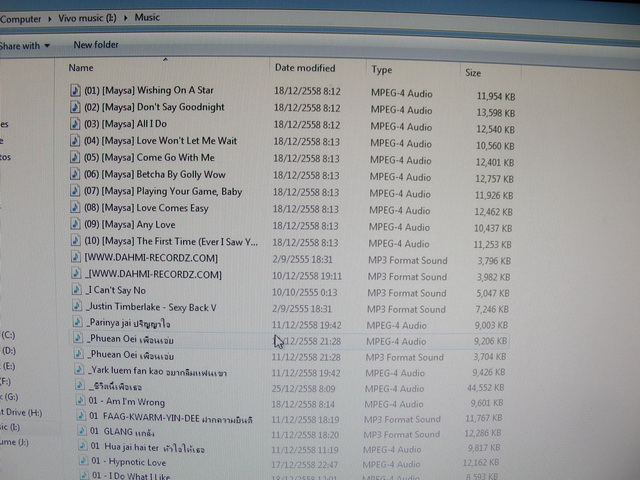Click the icon of _[WWW.DAHMI-RECORDZ.COM] file
The width and height of the screenshot is (640, 480).
[x=76, y=273]
